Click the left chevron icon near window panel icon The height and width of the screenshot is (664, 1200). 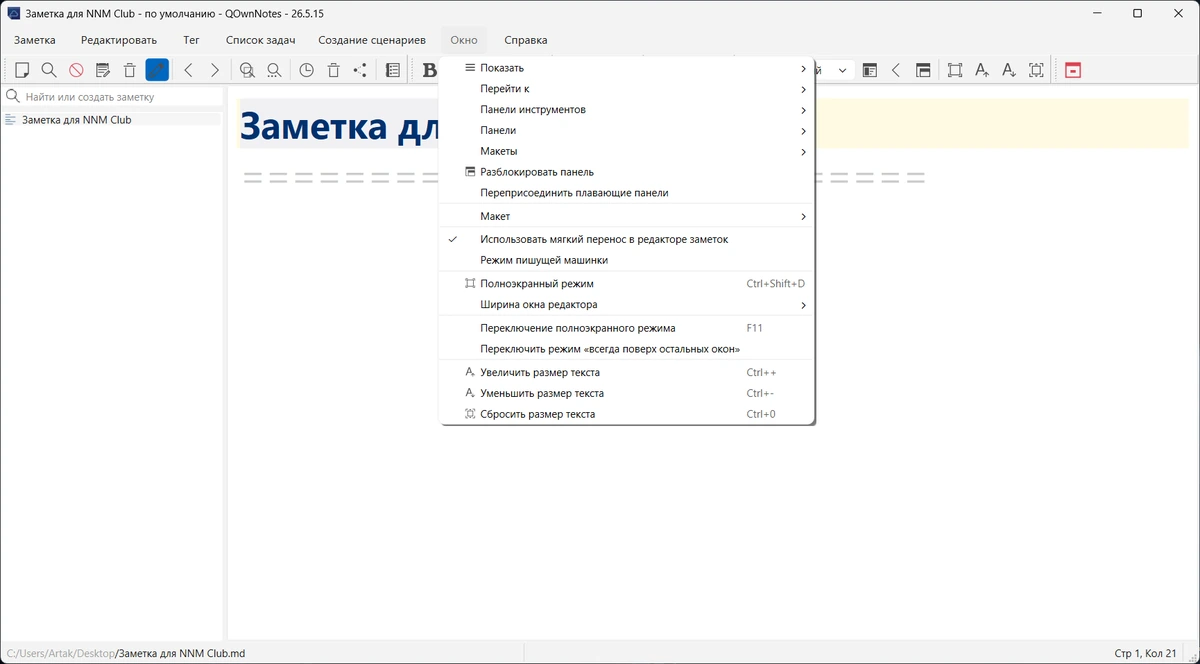pos(896,70)
